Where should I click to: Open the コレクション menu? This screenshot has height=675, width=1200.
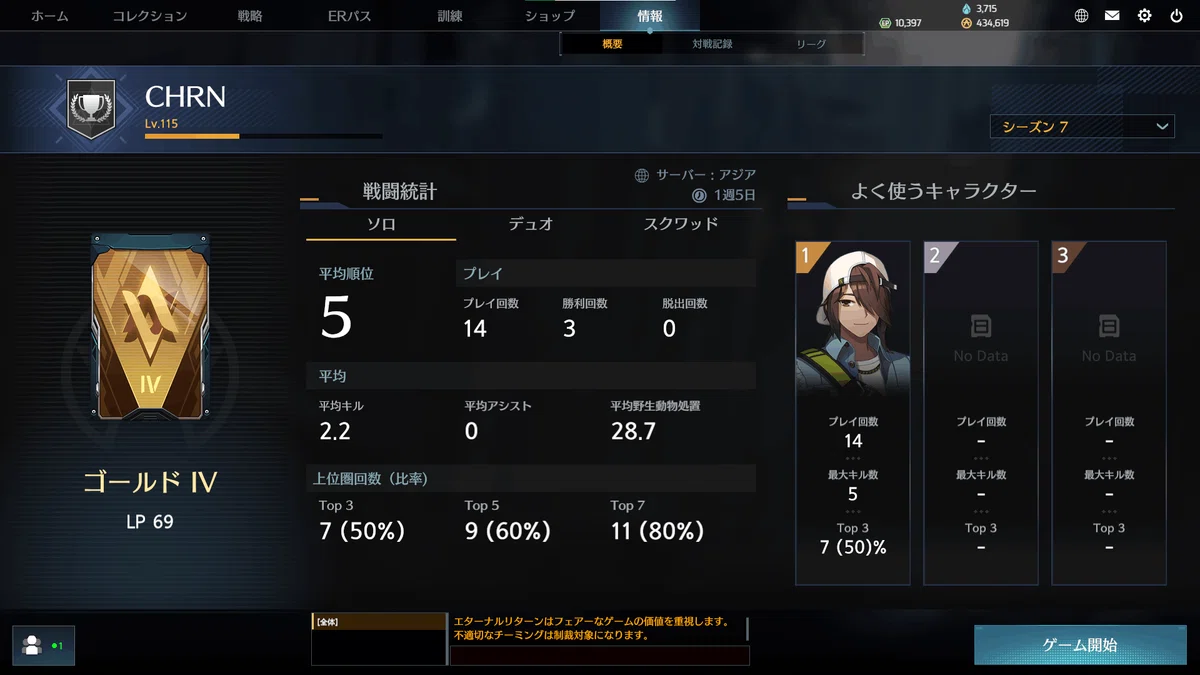[x=150, y=16]
